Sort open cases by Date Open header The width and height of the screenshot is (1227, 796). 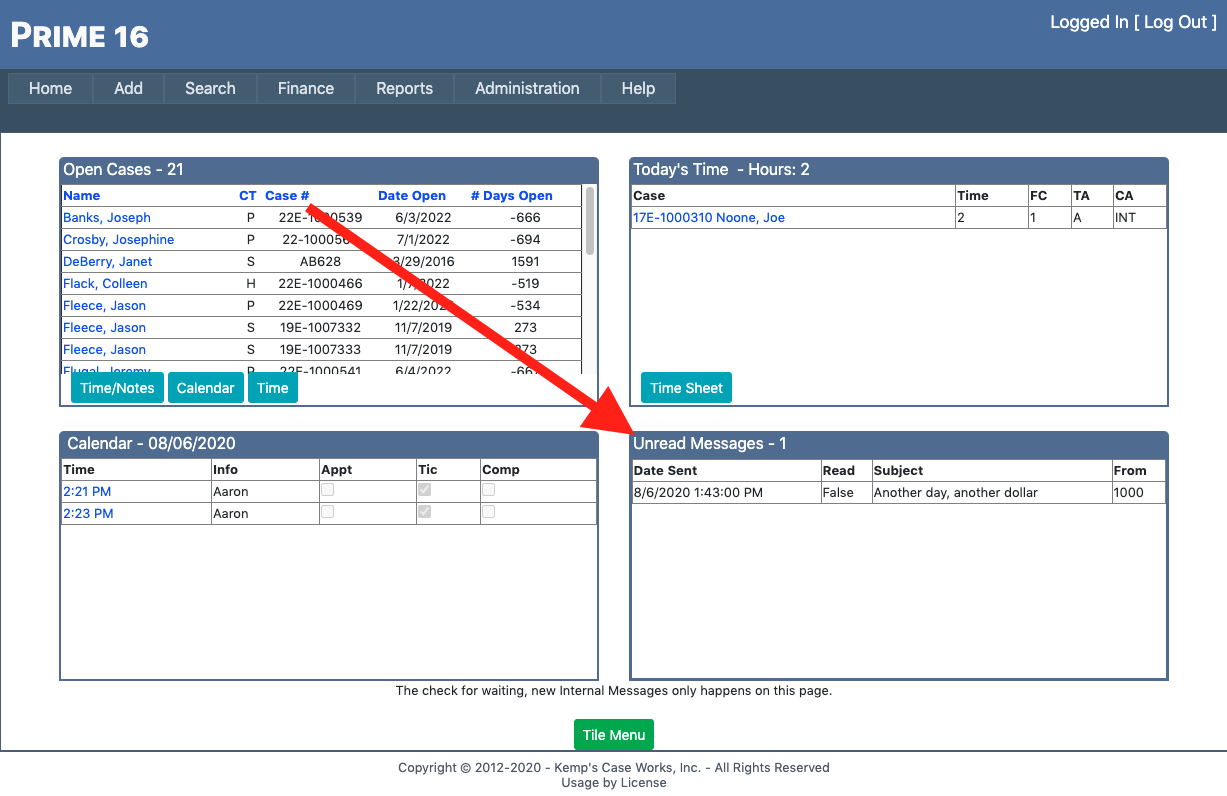coord(412,196)
